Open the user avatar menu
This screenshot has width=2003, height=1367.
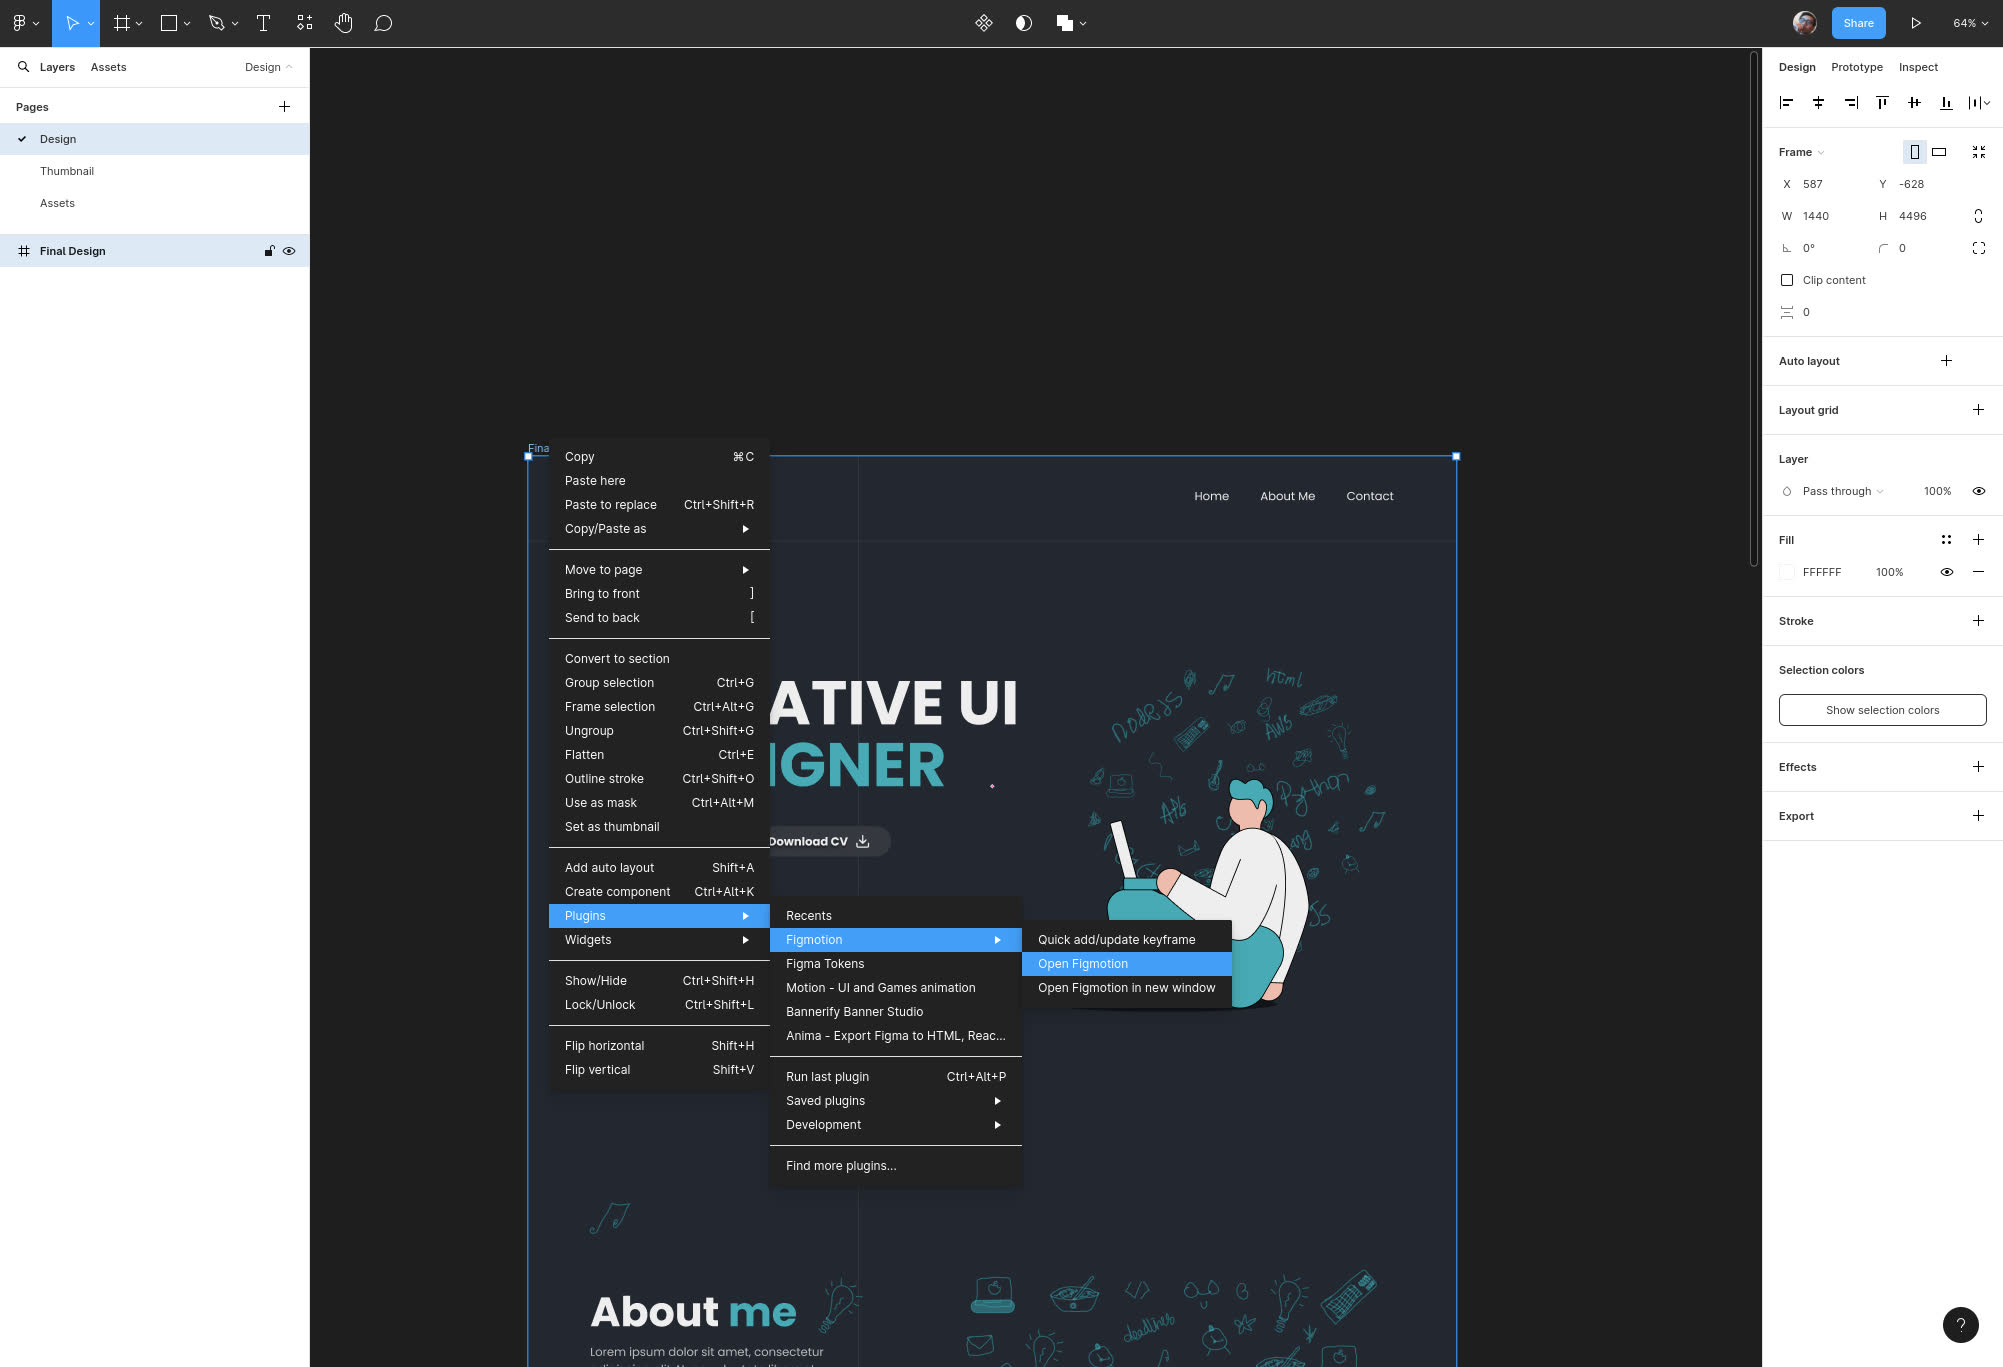(x=1805, y=23)
